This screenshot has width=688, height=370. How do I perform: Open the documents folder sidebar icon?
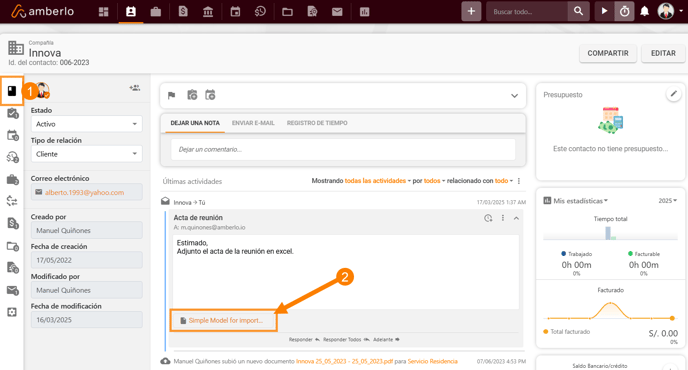click(x=12, y=246)
